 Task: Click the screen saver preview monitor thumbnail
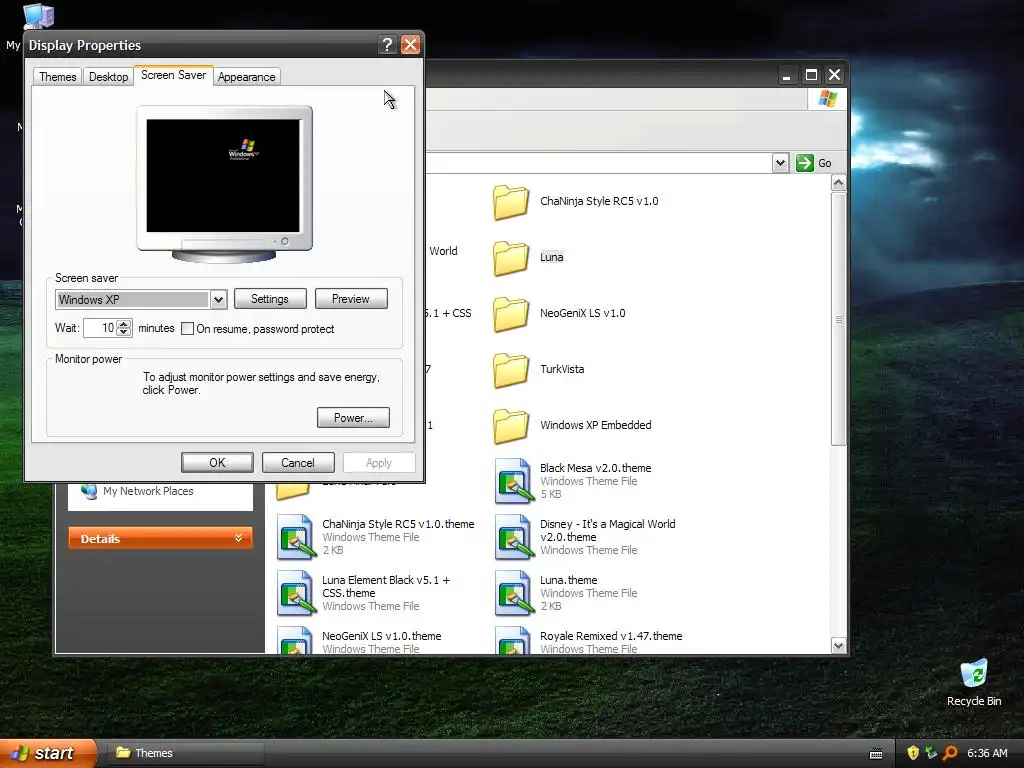tap(224, 183)
